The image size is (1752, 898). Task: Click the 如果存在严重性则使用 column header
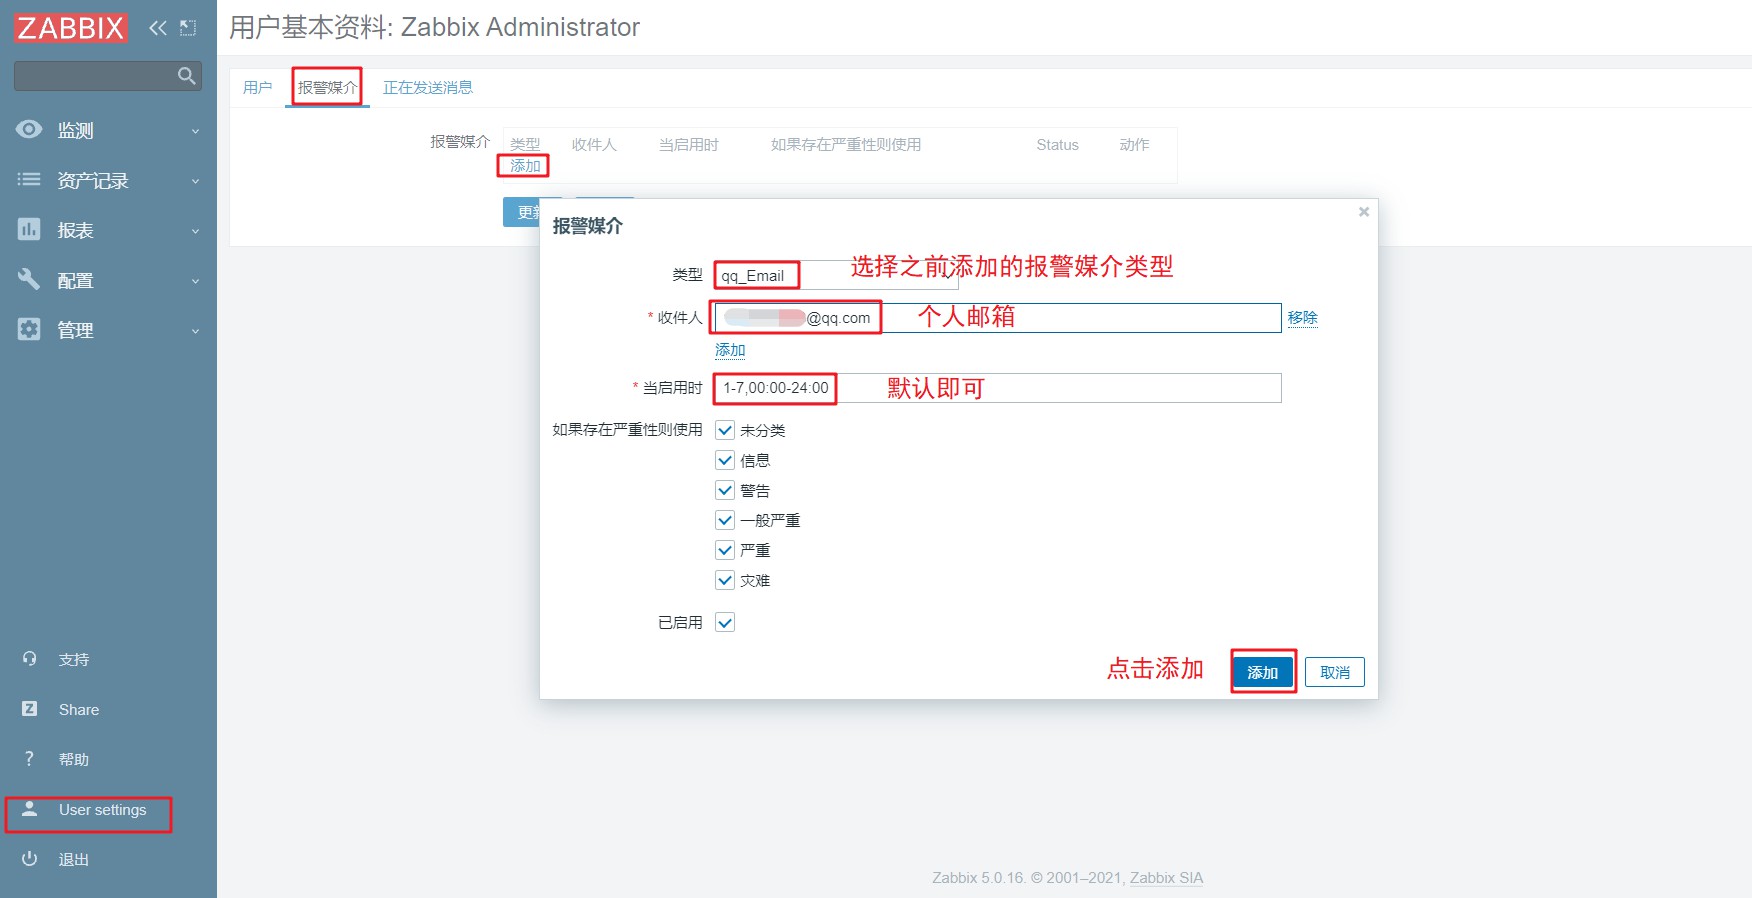click(x=846, y=145)
